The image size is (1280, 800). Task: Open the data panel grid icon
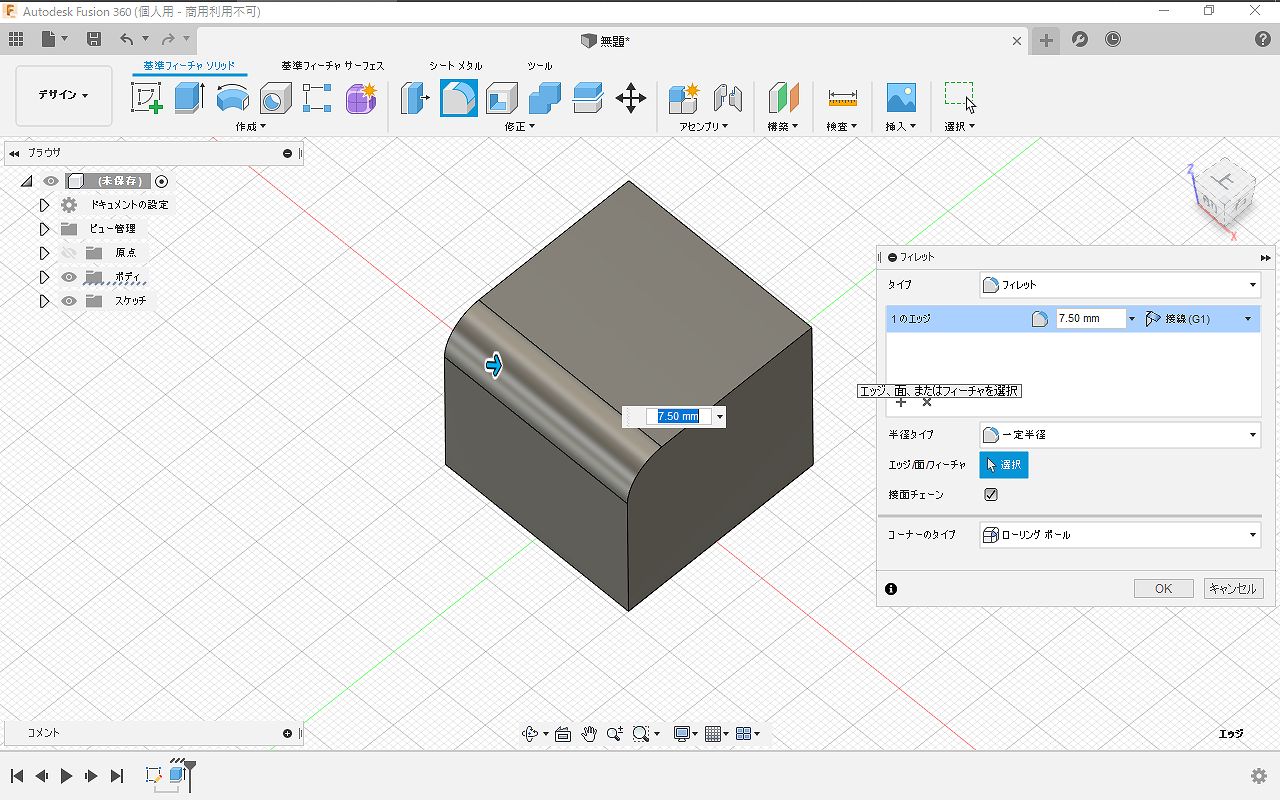tap(16, 39)
